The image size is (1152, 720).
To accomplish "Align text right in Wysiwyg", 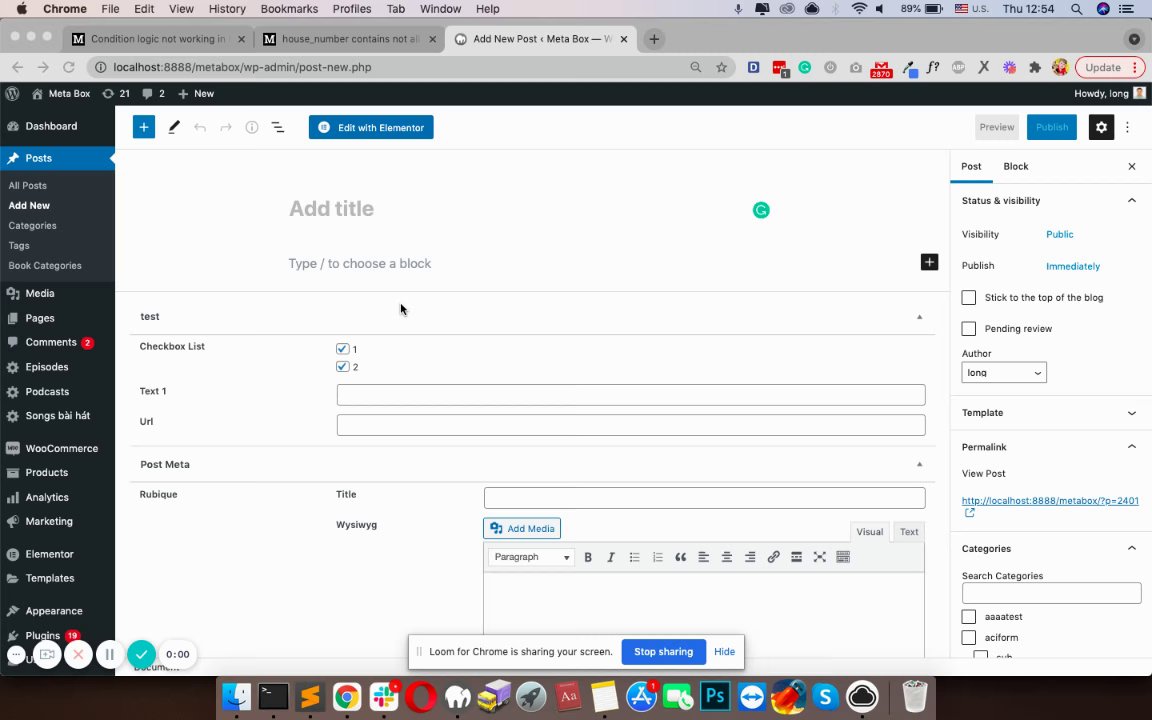I will point(749,557).
